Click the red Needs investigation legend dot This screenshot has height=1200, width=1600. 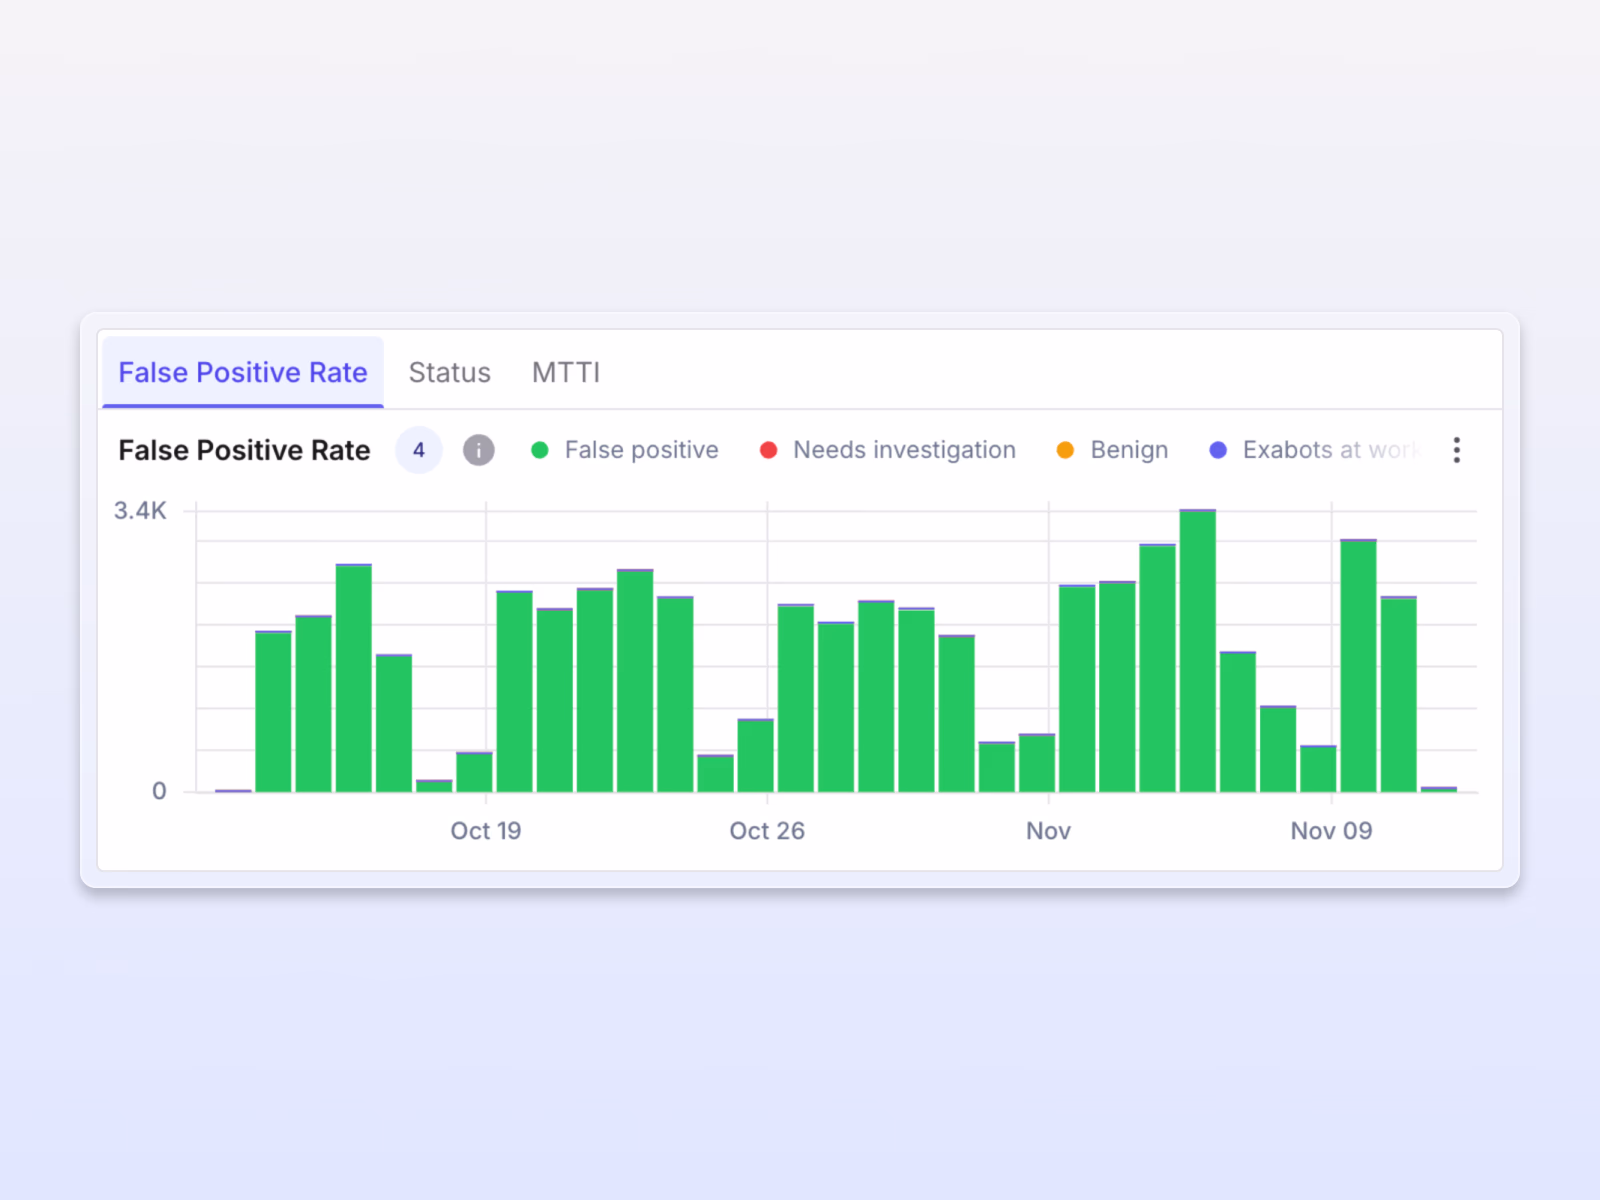point(768,450)
